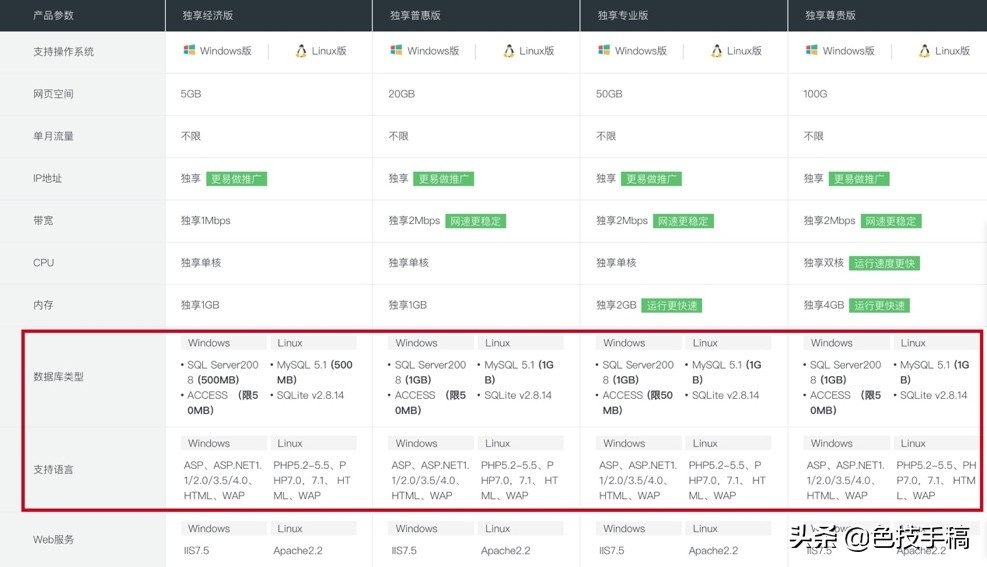The height and width of the screenshot is (567, 987).
Task: Click the 独享双核 CPU value
Action: pos(823,262)
